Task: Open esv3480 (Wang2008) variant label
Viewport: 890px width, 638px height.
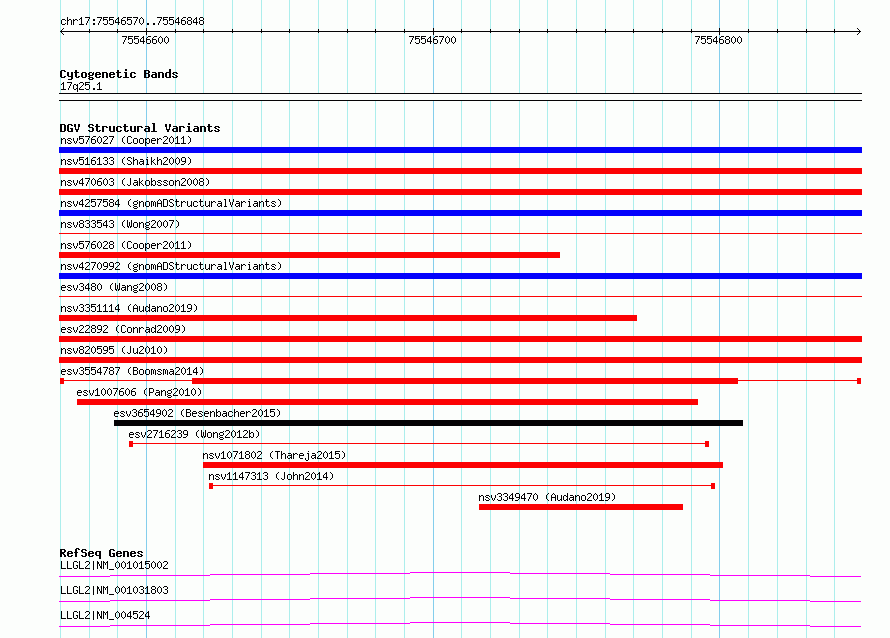Action: tap(114, 287)
